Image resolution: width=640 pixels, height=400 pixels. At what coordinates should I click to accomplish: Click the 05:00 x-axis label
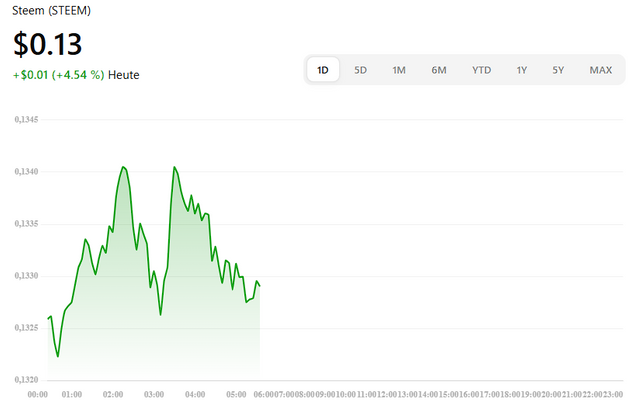pos(236,394)
